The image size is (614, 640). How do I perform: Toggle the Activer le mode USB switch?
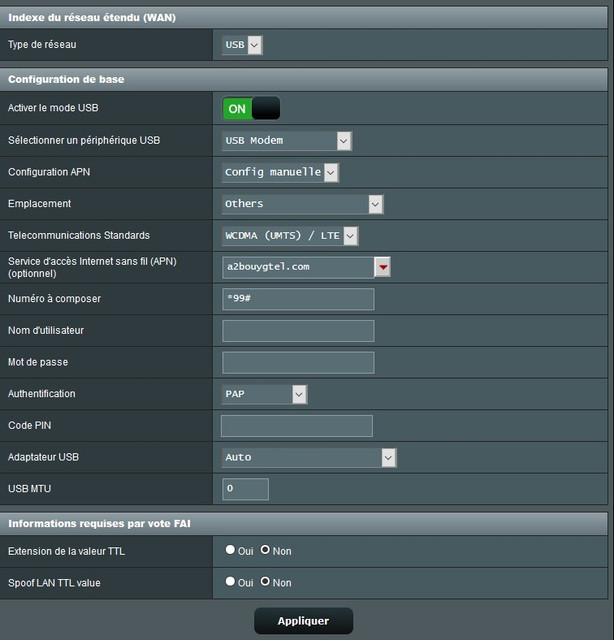(251, 108)
